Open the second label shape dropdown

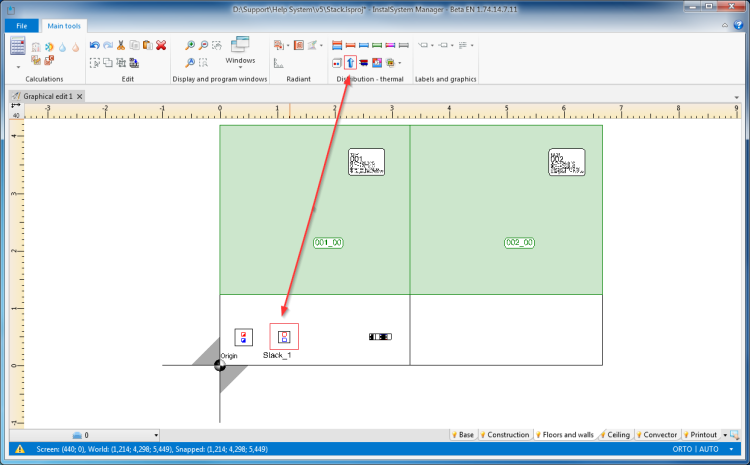tap(452, 45)
